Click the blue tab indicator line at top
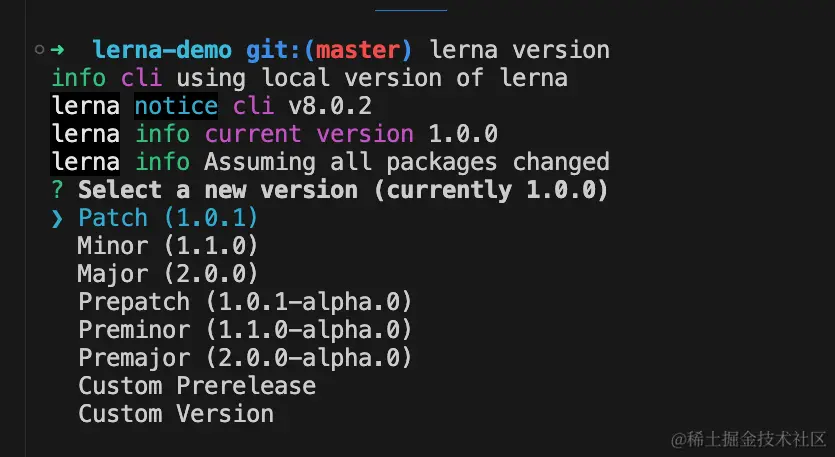 [x=411, y=10]
